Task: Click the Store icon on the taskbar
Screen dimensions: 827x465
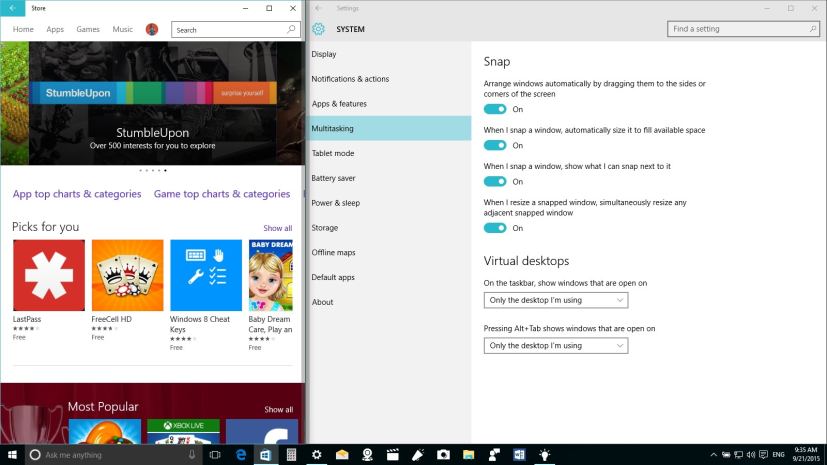Action: 265,454
